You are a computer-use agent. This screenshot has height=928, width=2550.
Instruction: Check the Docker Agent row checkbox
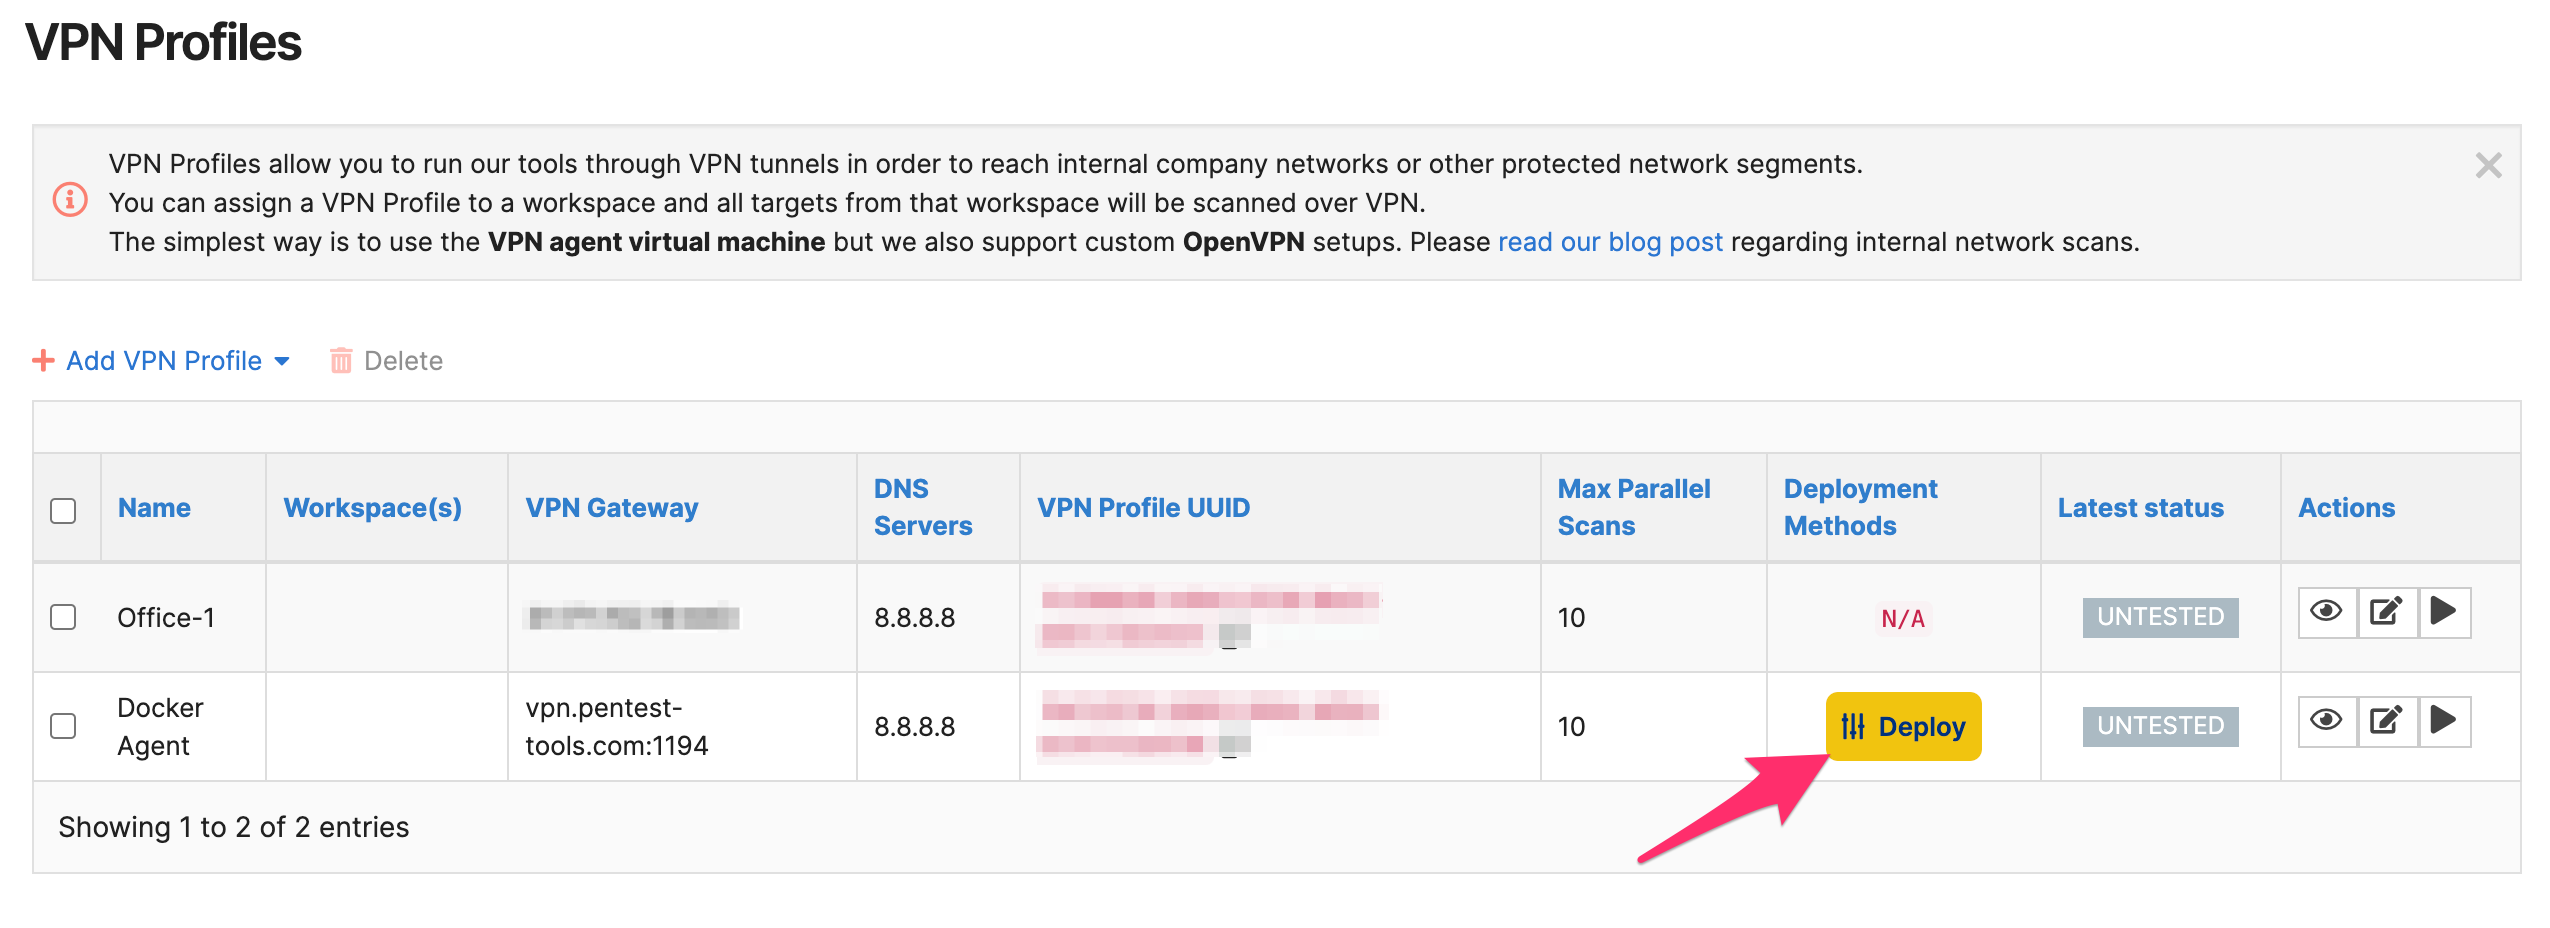(x=63, y=725)
